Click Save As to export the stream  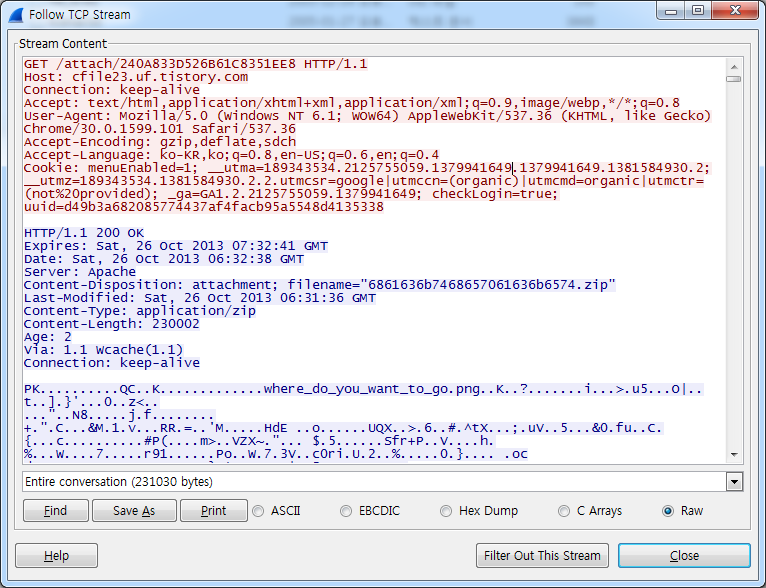pyautogui.click(x=133, y=511)
